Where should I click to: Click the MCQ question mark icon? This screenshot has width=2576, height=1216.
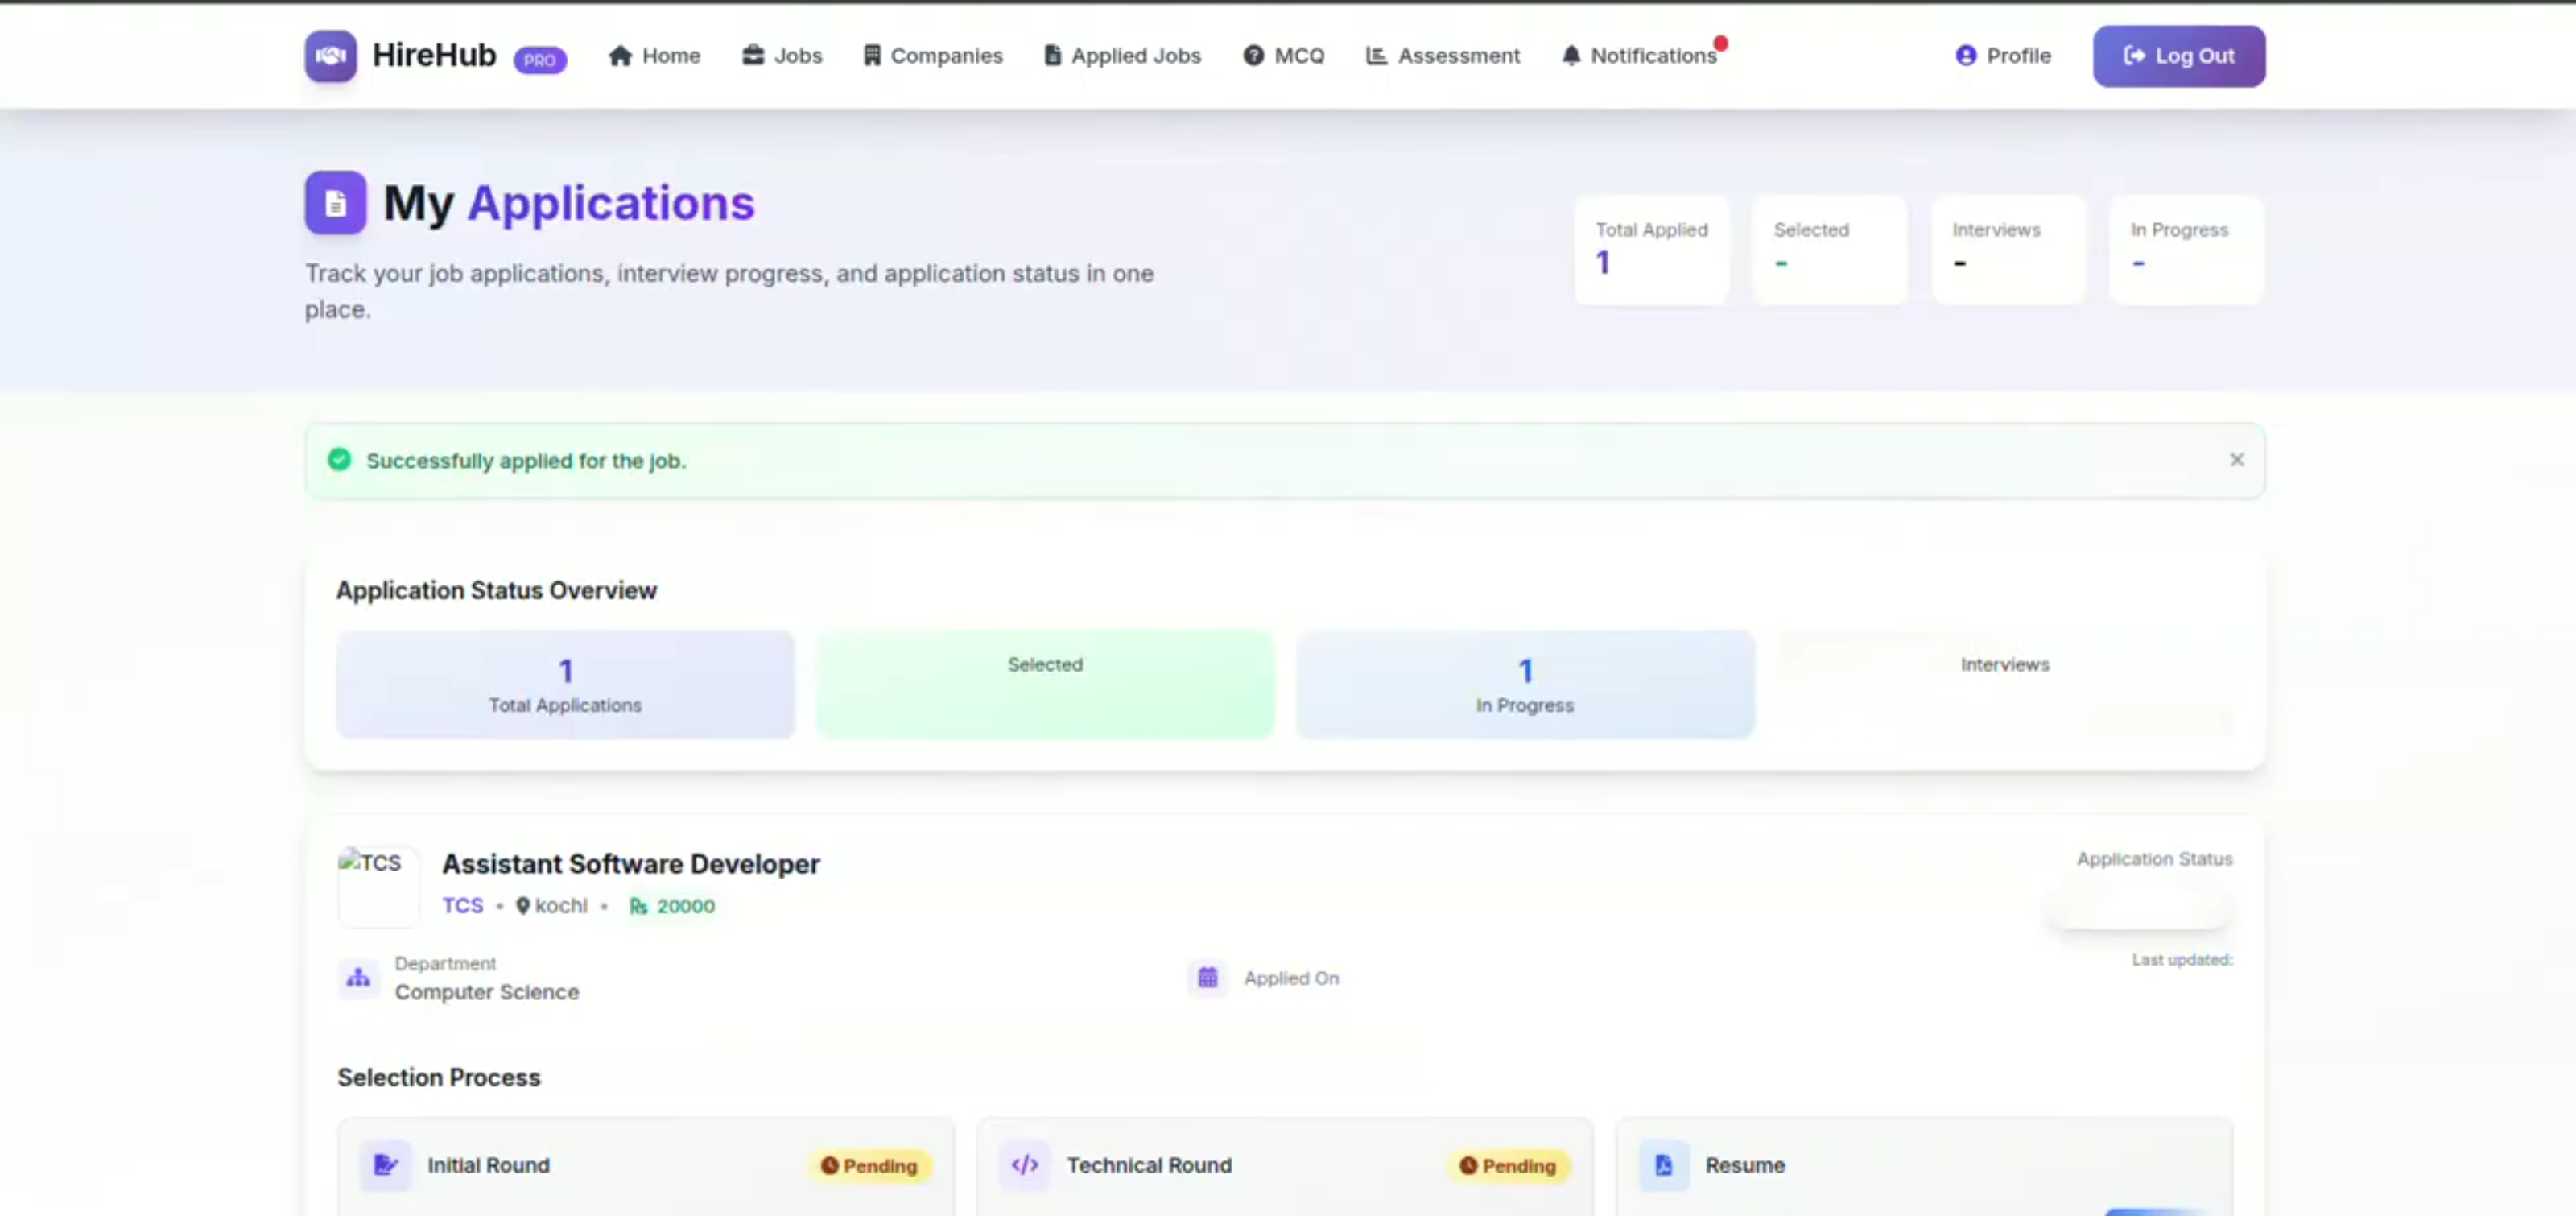tap(1253, 56)
